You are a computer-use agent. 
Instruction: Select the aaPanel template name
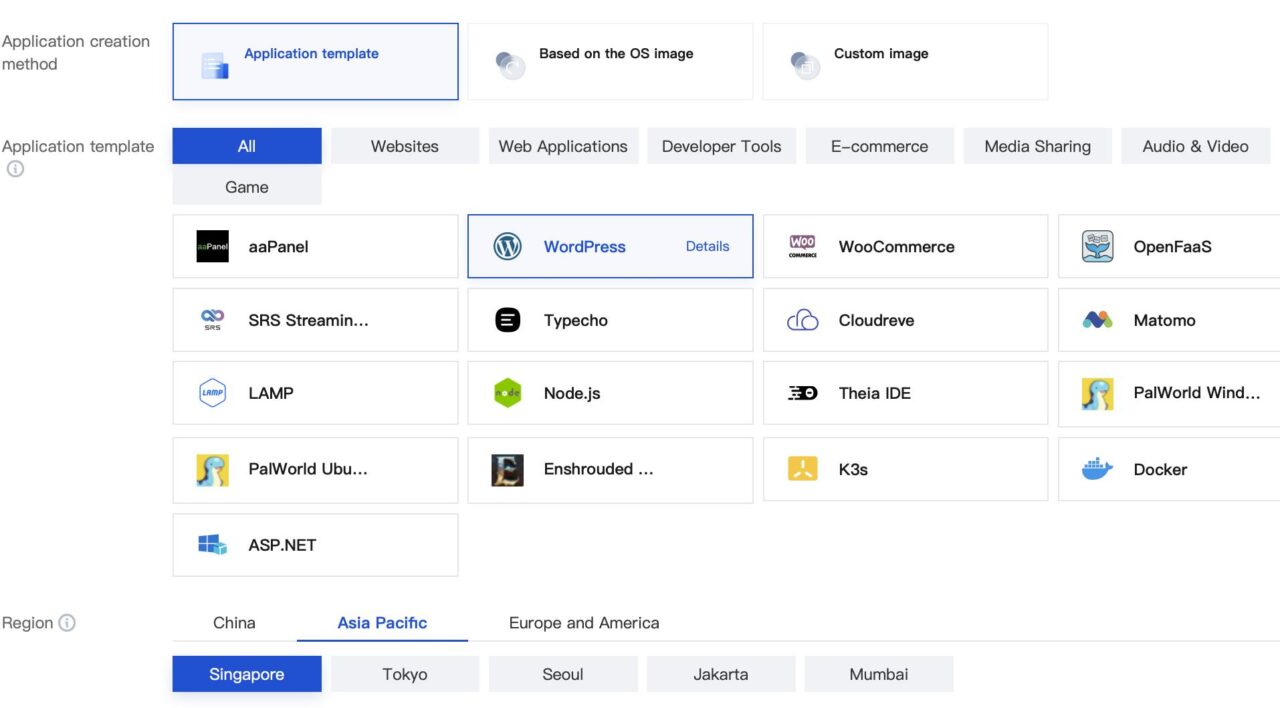(x=278, y=246)
